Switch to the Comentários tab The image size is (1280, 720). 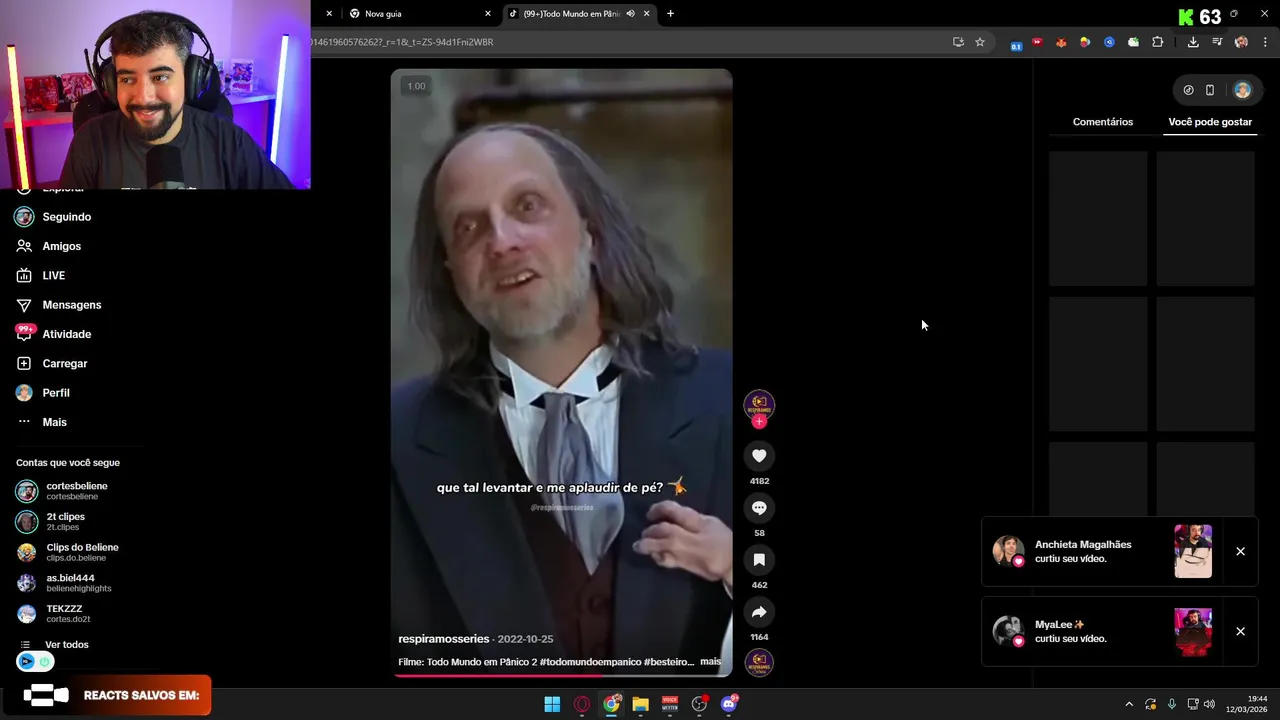click(x=1103, y=122)
